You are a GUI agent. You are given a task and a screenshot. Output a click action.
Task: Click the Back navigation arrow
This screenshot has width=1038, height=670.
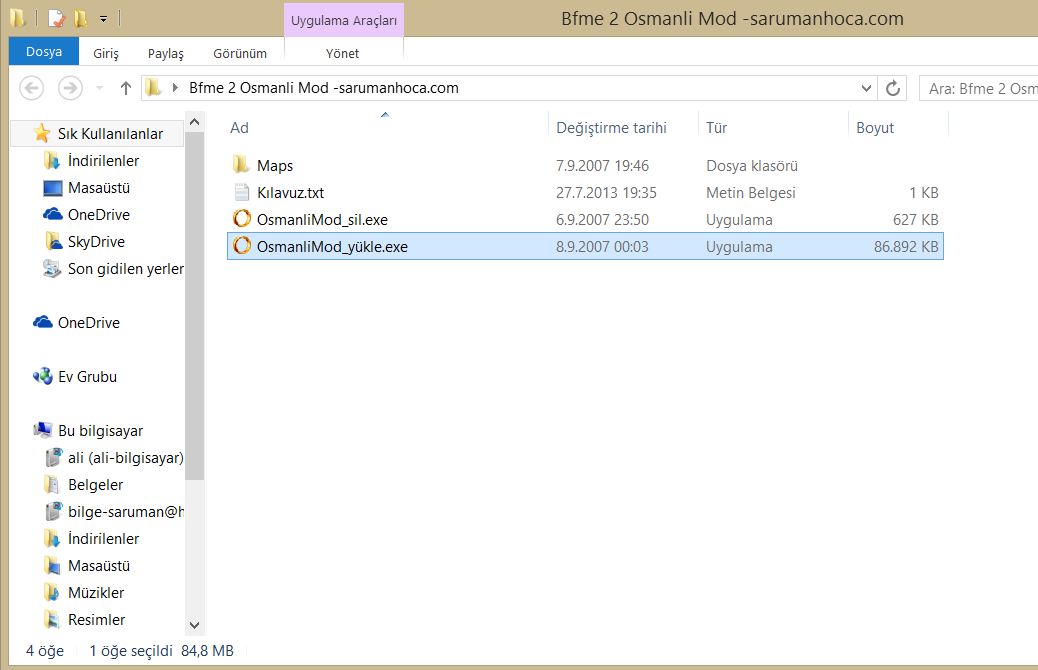(32, 88)
